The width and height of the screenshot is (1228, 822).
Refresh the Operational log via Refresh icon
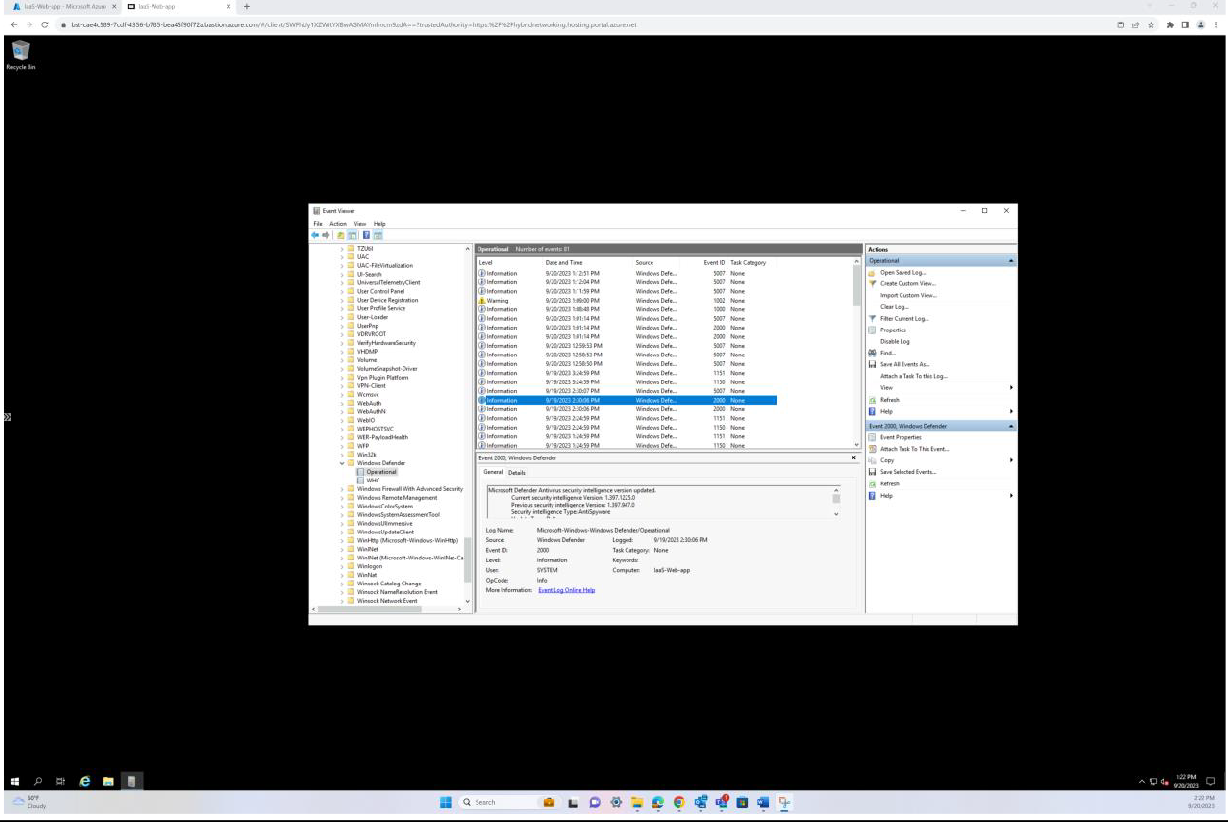[x=871, y=400]
